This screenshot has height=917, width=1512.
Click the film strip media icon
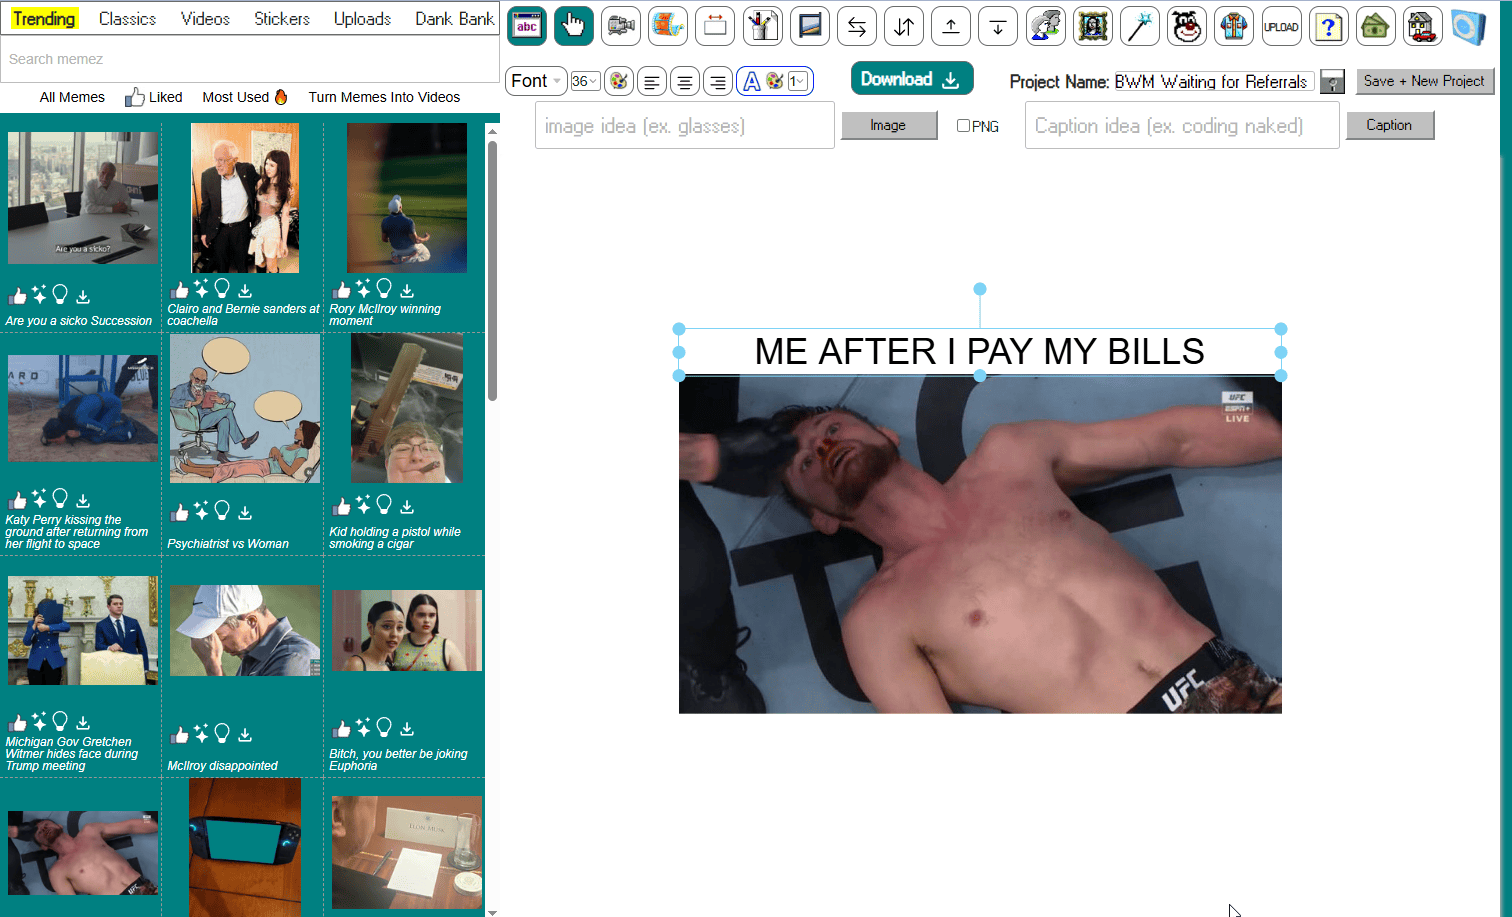[668, 26]
